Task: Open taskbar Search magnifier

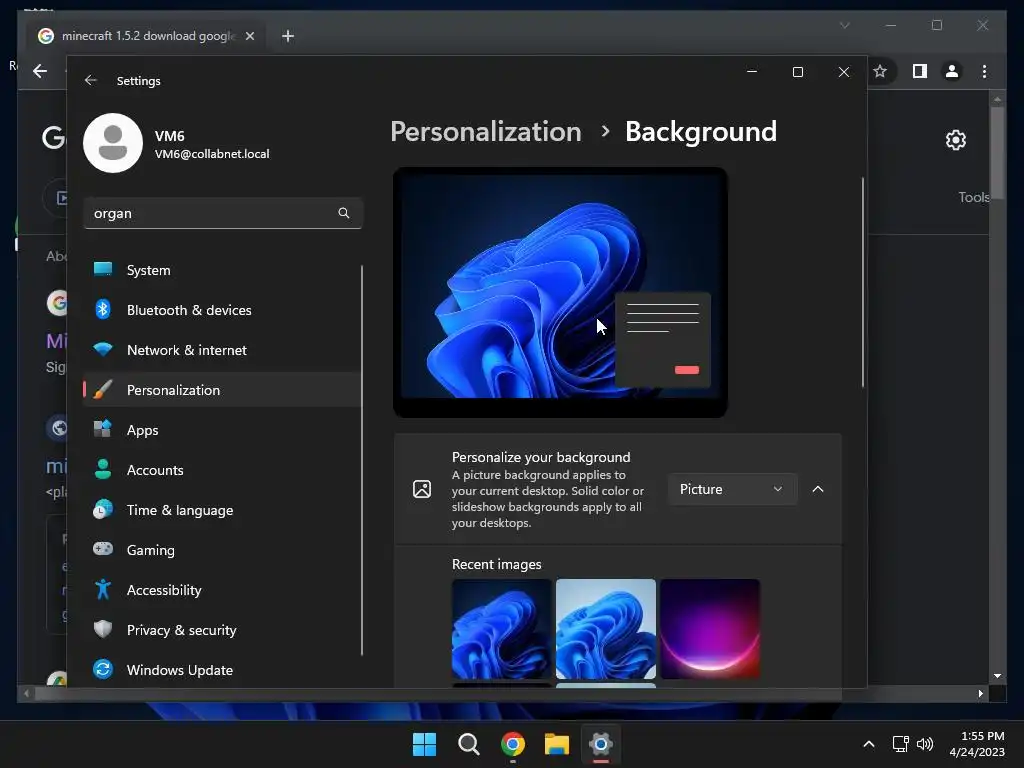Action: point(469,744)
